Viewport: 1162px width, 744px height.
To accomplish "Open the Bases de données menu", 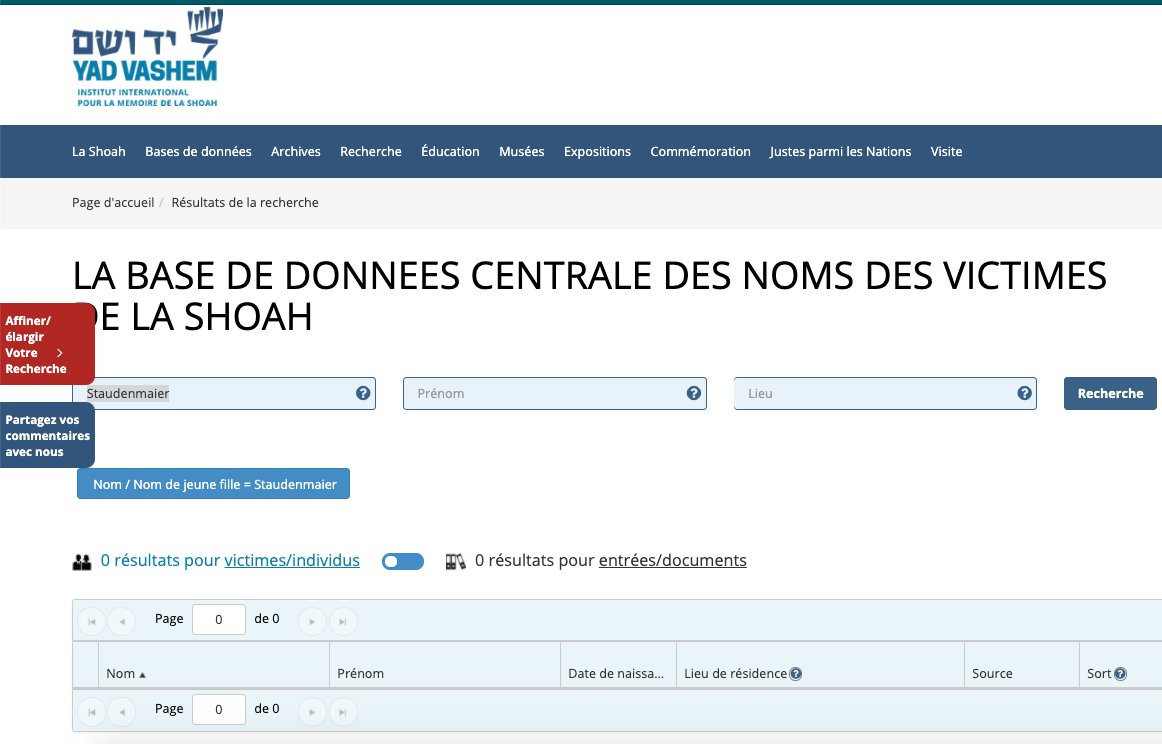I will tap(198, 152).
